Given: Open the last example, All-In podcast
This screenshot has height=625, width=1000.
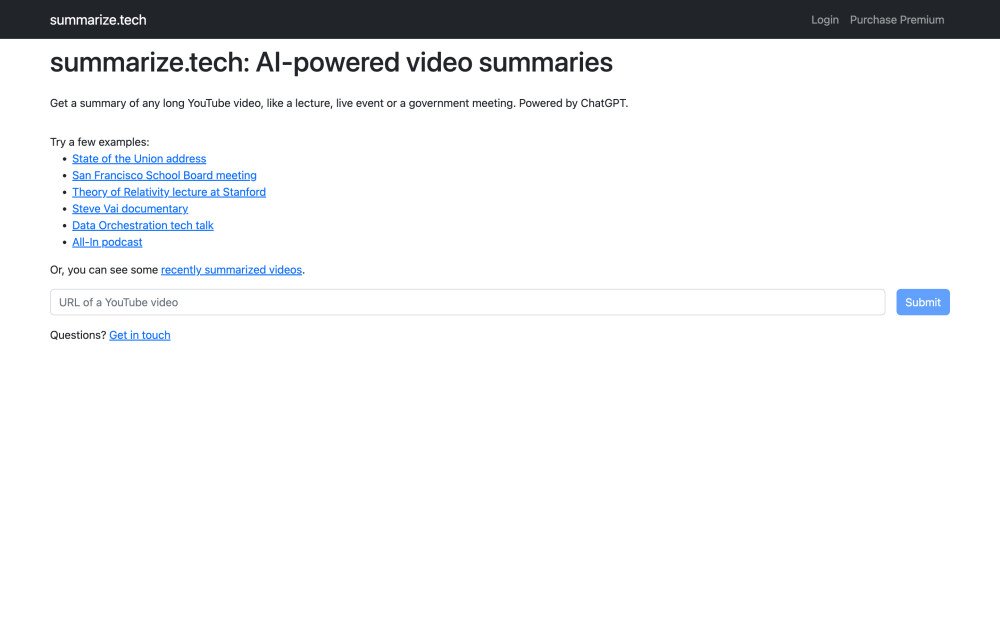Looking at the screenshot, I should (x=107, y=241).
